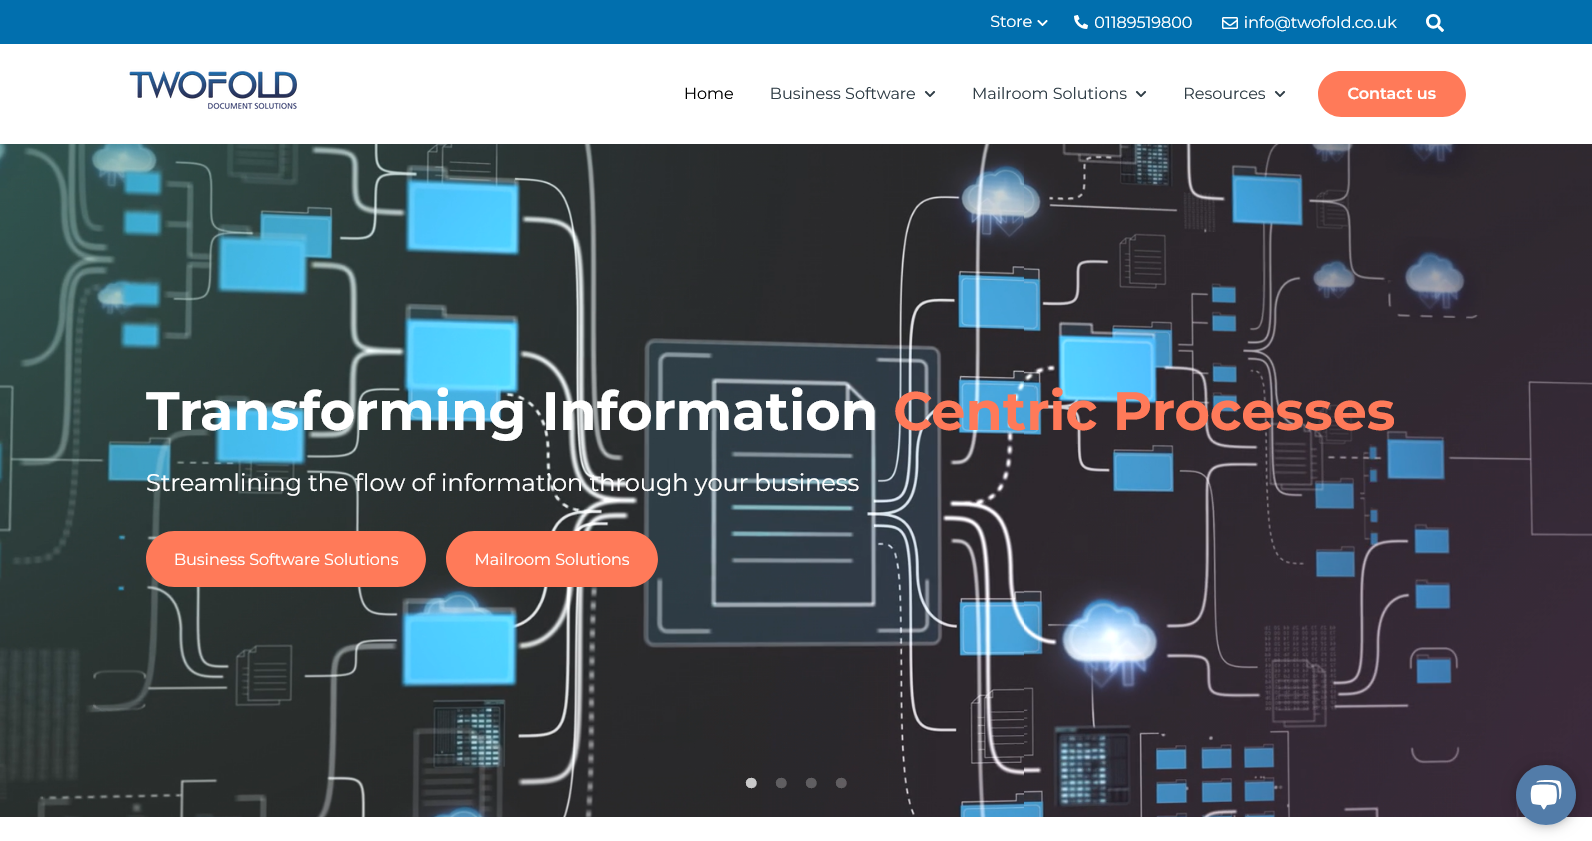This screenshot has width=1592, height=841.
Task: Expand the Business Software menu chevron
Action: coord(930,94)
